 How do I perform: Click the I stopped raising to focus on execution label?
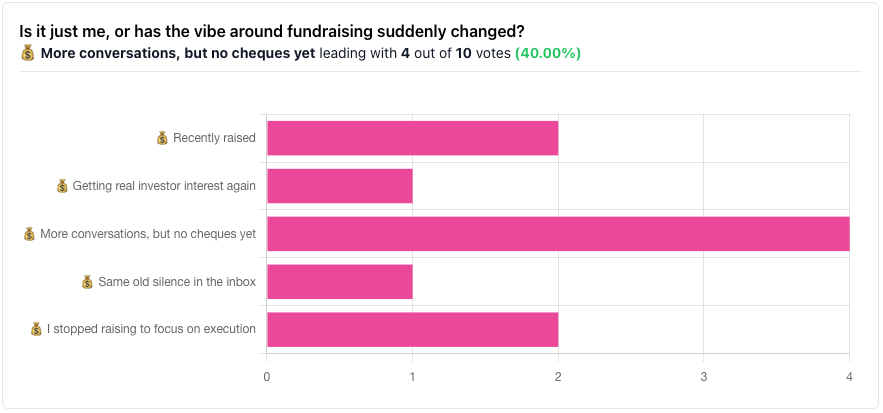tap(151, 329)
